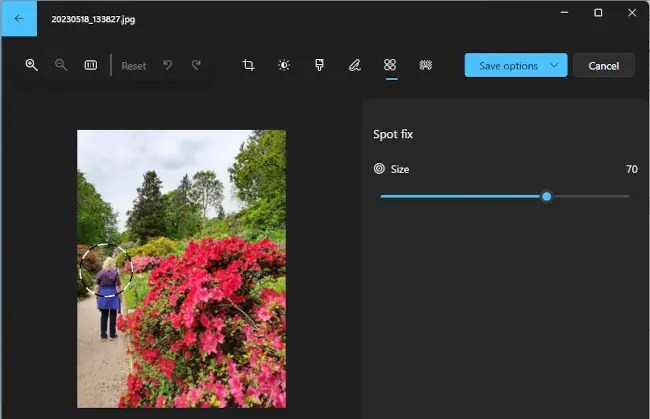Click the woman in the photo
This screenshot has height=419, width=650.
pyautogui.click(x=108, y=298)
